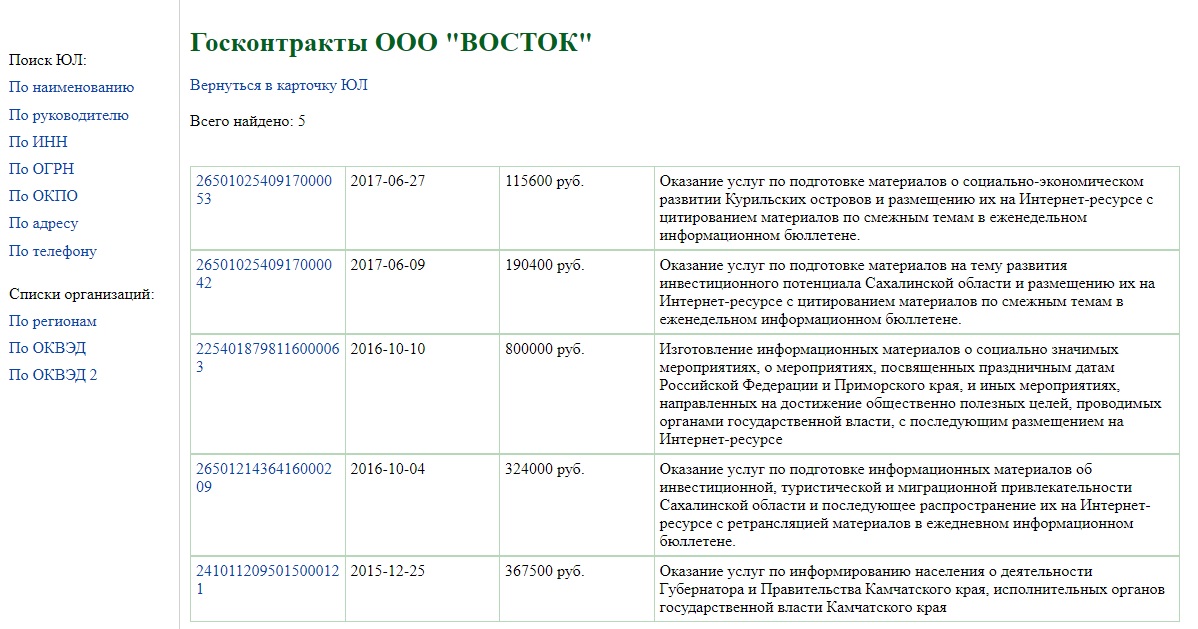Open search by name (По наименованию)
The width and height of the screenshot is (1198, 629).
point(71,88)
